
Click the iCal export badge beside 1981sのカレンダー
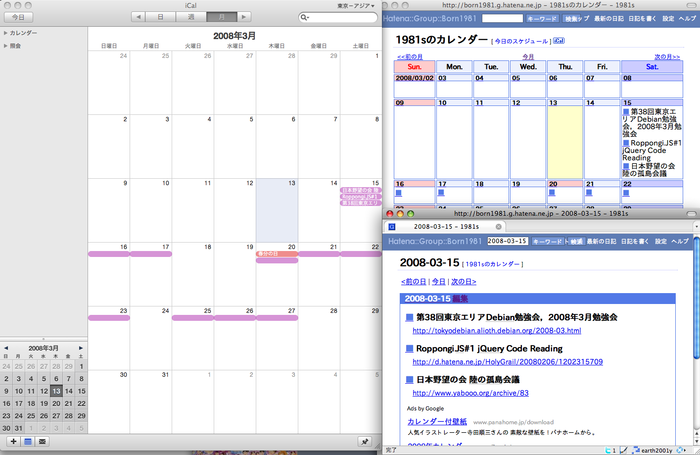pyautogui.click(x=559, y=41)
